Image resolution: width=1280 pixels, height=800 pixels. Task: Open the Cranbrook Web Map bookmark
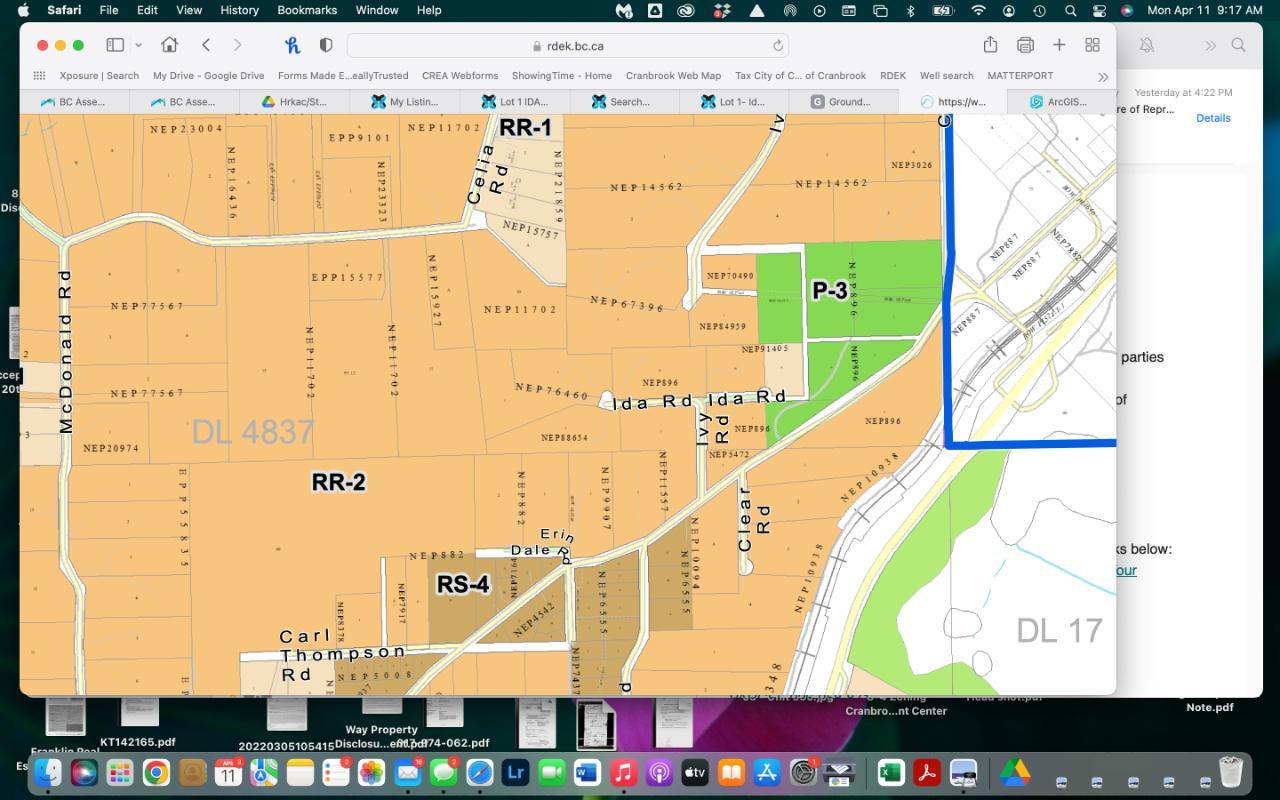(673, 75)
